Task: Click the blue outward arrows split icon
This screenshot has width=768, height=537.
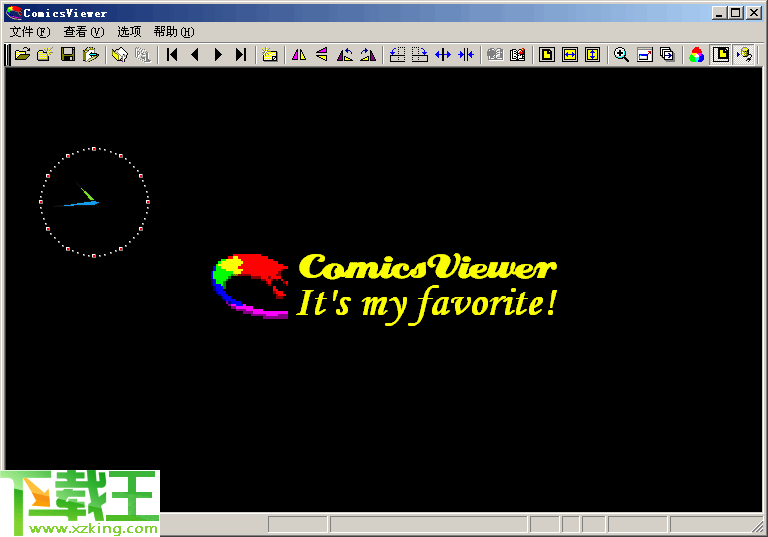Action: (443, 54)
